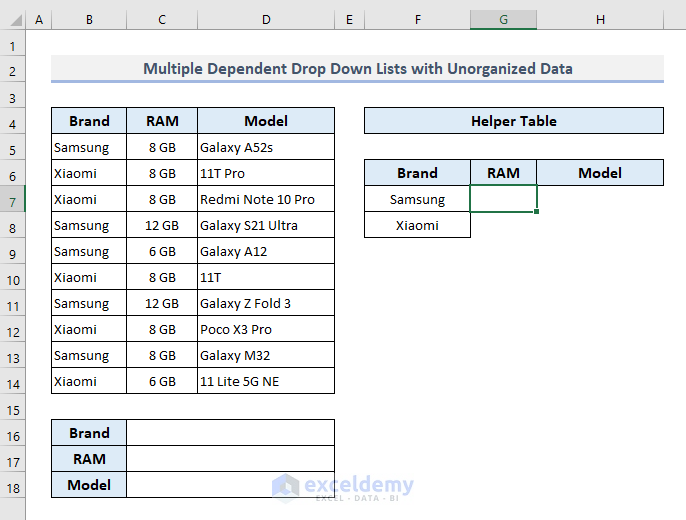Select column F header
The height and width of the screenshot is (520, 686).
[x=417, y=20]
